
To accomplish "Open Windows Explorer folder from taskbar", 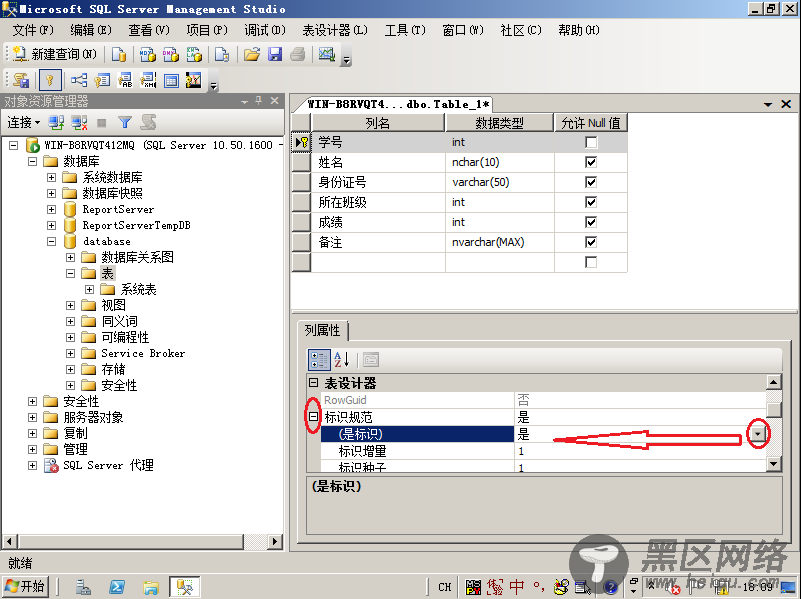I will (151, 587).
